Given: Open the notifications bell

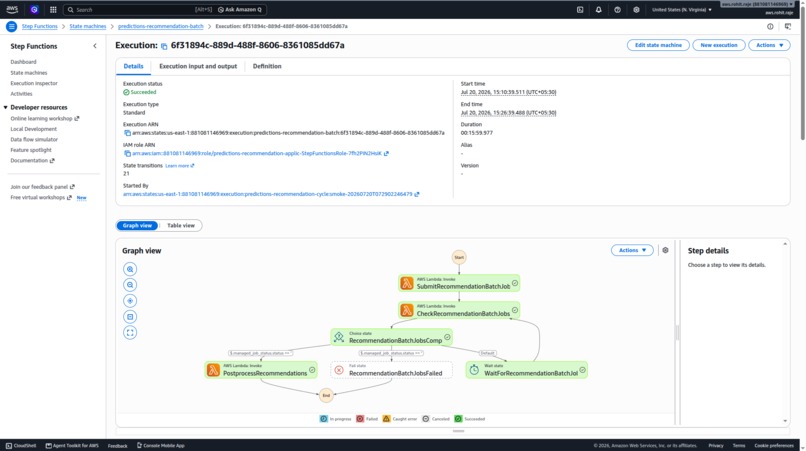Looking at the screenshot, I should [598, 9].
